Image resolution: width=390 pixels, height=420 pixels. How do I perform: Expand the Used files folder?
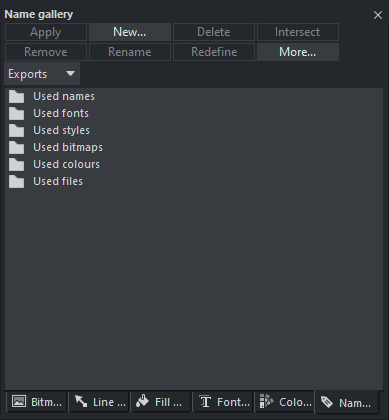pyautogui.click(x=16, y=181)
